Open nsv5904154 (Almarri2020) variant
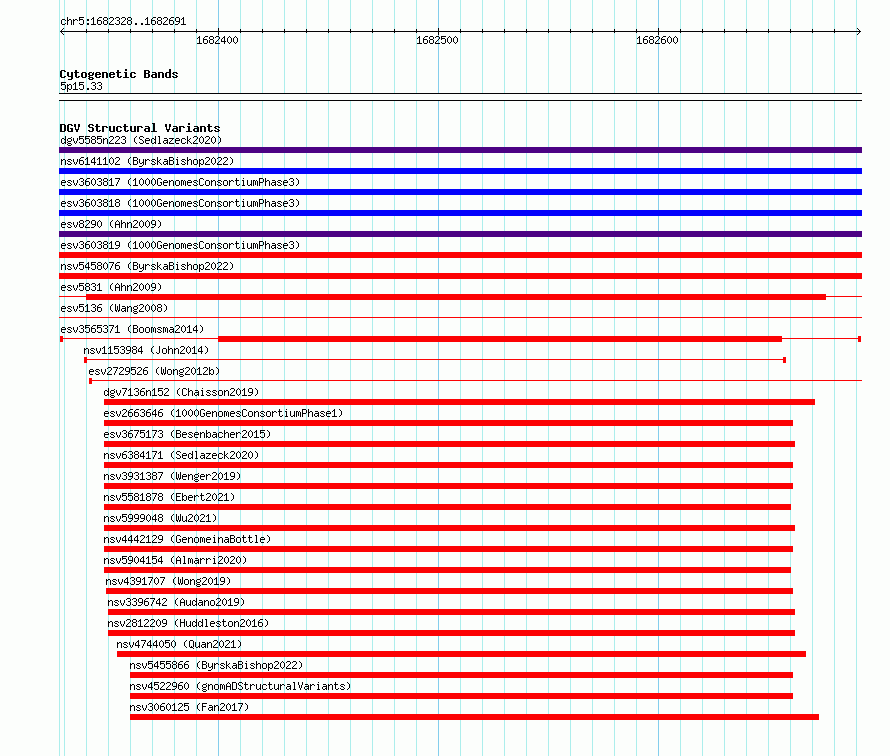 click(175, 560)
